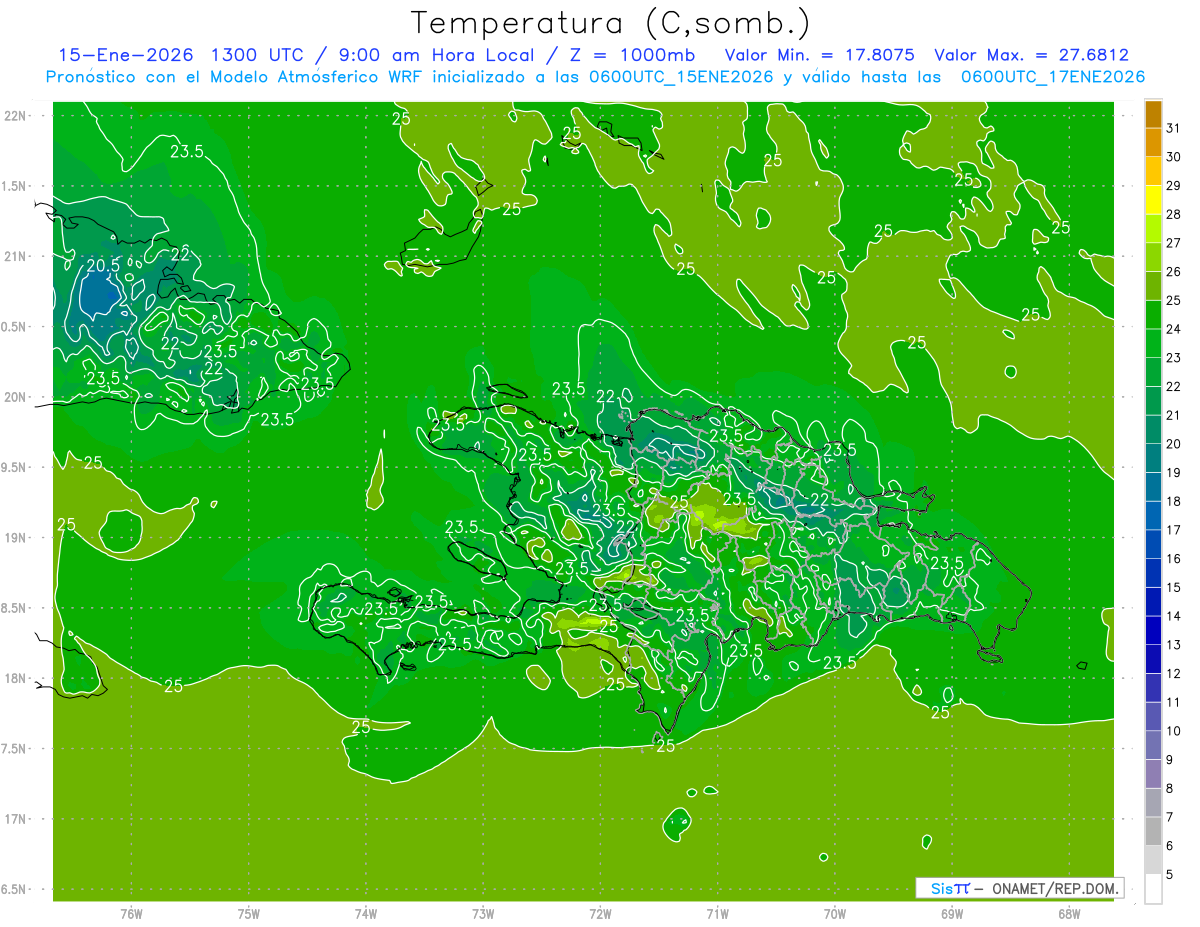This screenshot has width=1200, height=927.
Task: Click the "69W" longitude axis label
Action: pos(952,913)
